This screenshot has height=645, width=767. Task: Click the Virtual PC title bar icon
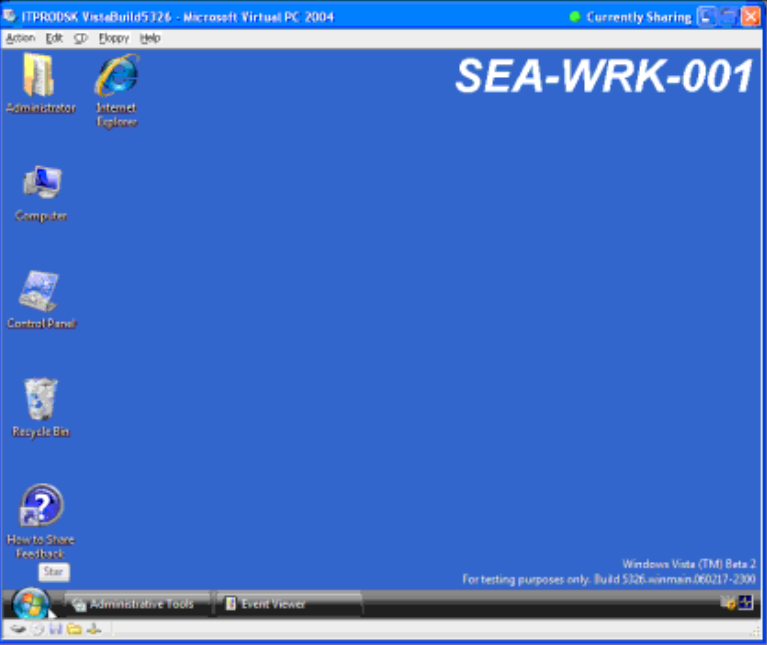pos(10,17)
